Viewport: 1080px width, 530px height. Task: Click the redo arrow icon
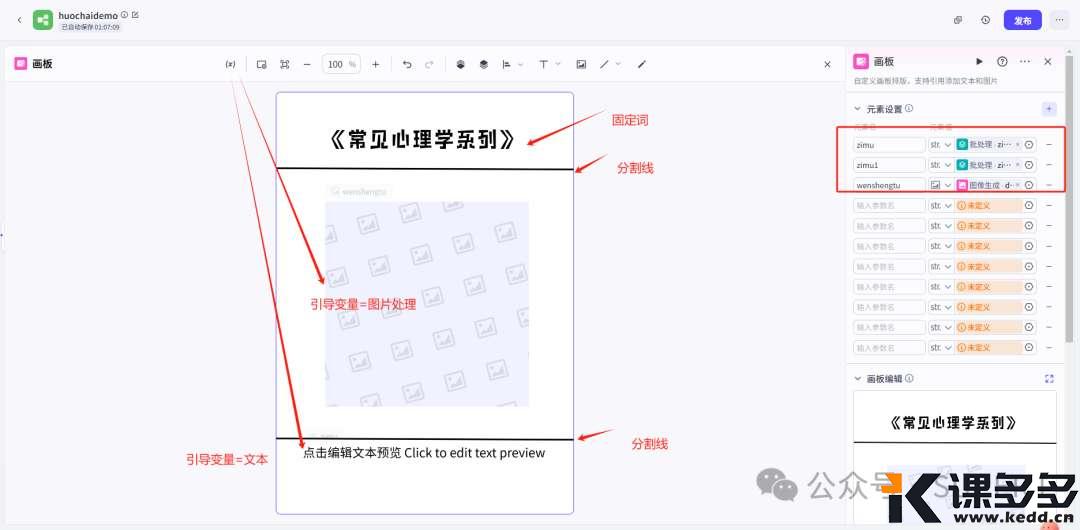[429, 64]
